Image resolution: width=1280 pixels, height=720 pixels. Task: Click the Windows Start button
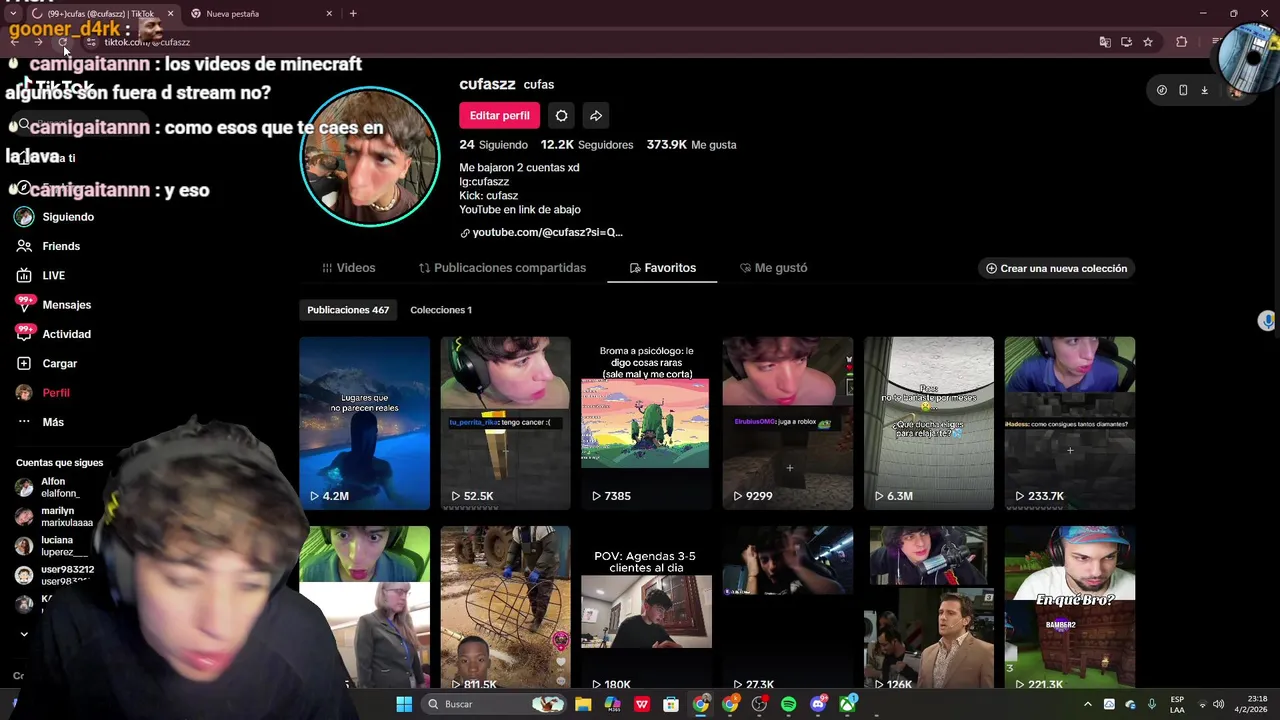(404, 704)
